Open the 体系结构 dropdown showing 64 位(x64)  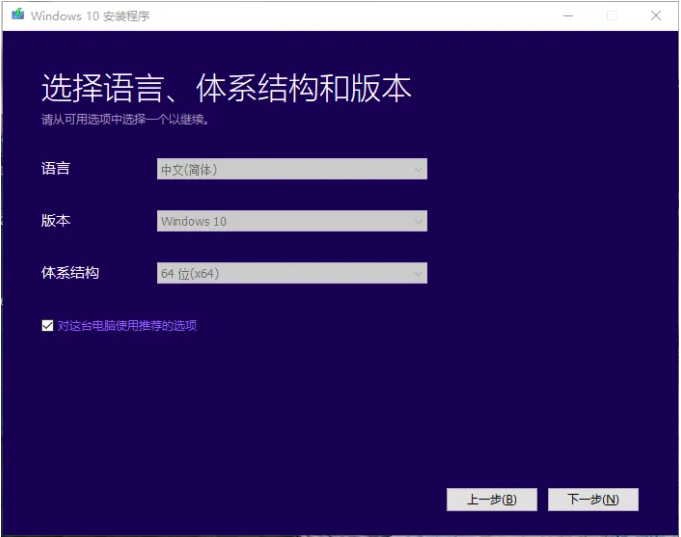(291, 273)
